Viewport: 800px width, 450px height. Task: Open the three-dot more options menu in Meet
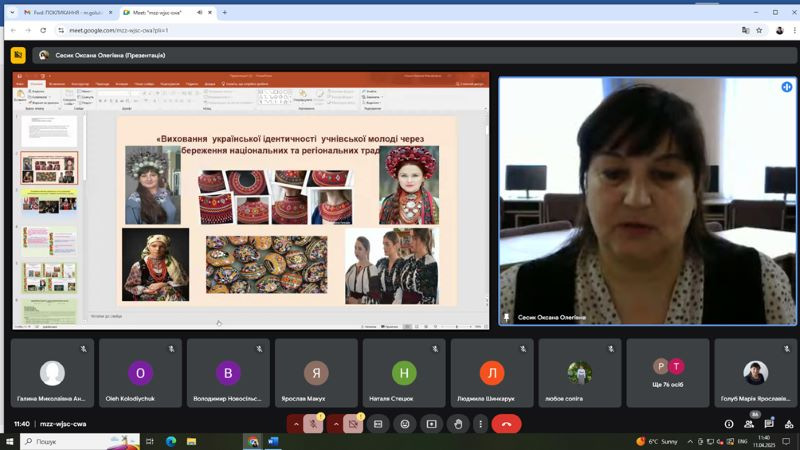pyautogui.click(x=480, y=424)
